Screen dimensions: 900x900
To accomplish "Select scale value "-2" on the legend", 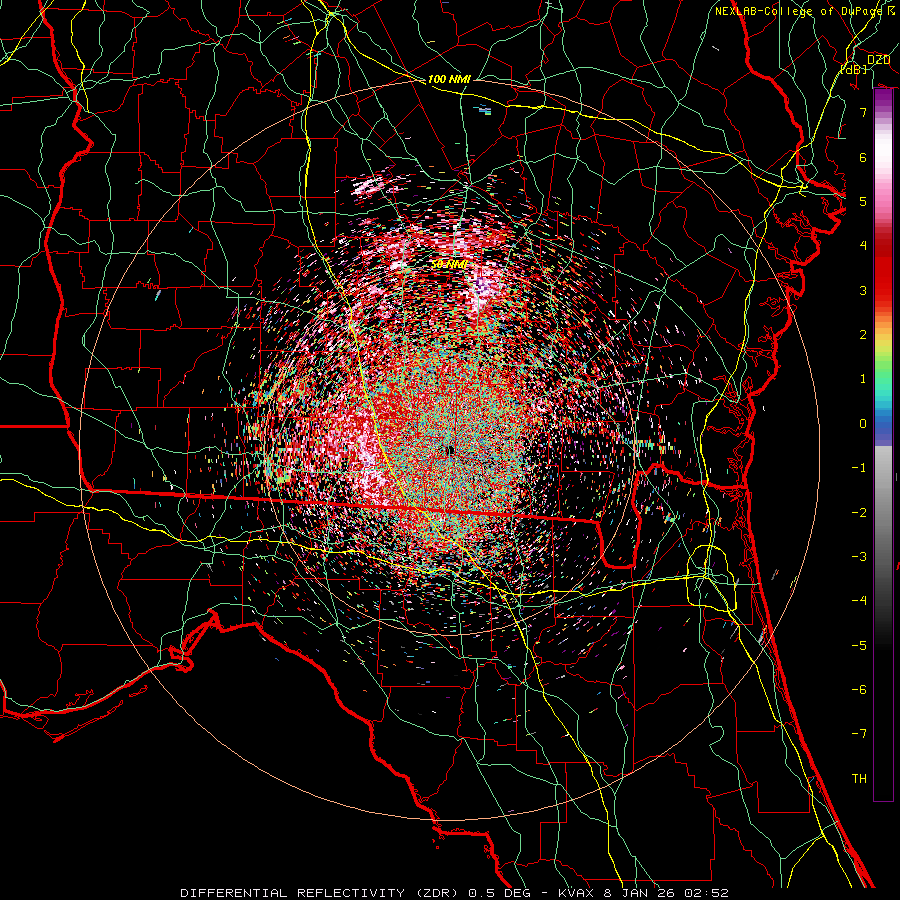I will tap(859, 513).
